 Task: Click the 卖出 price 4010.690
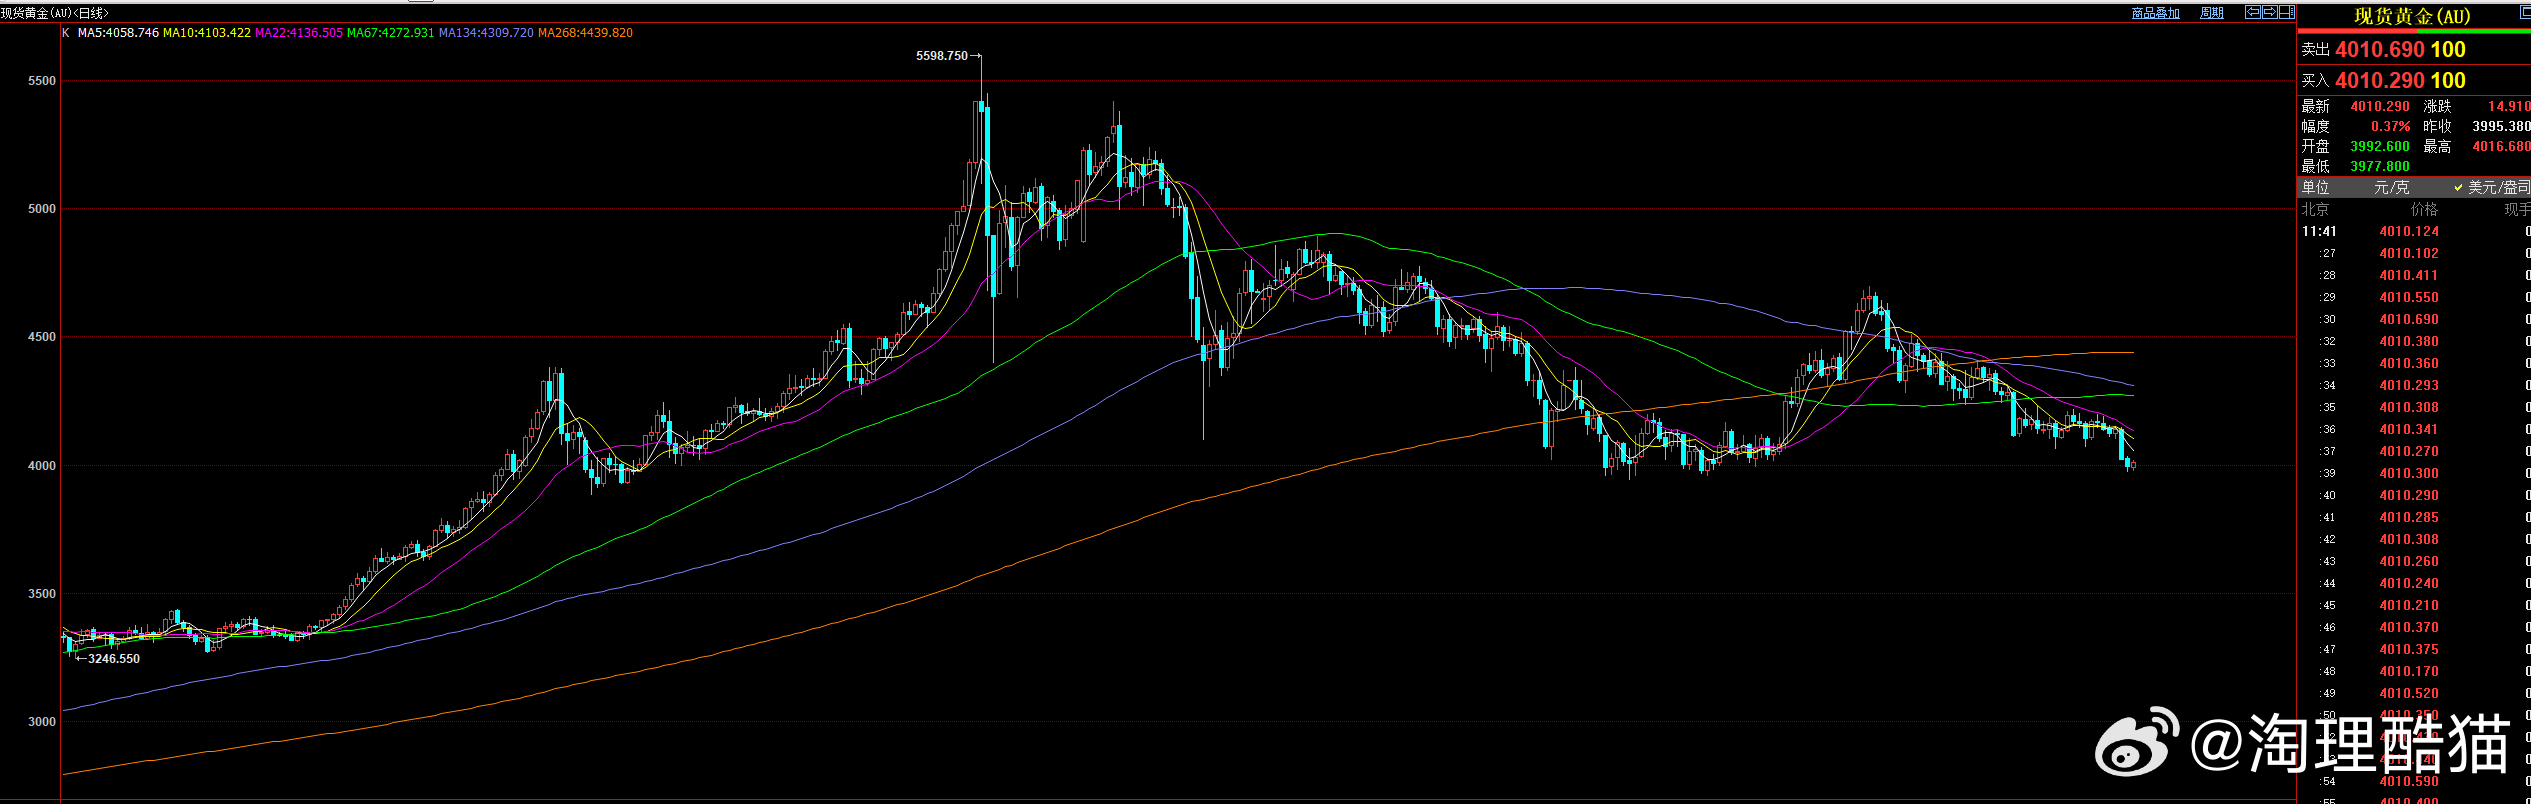(x=2380, y=49)
